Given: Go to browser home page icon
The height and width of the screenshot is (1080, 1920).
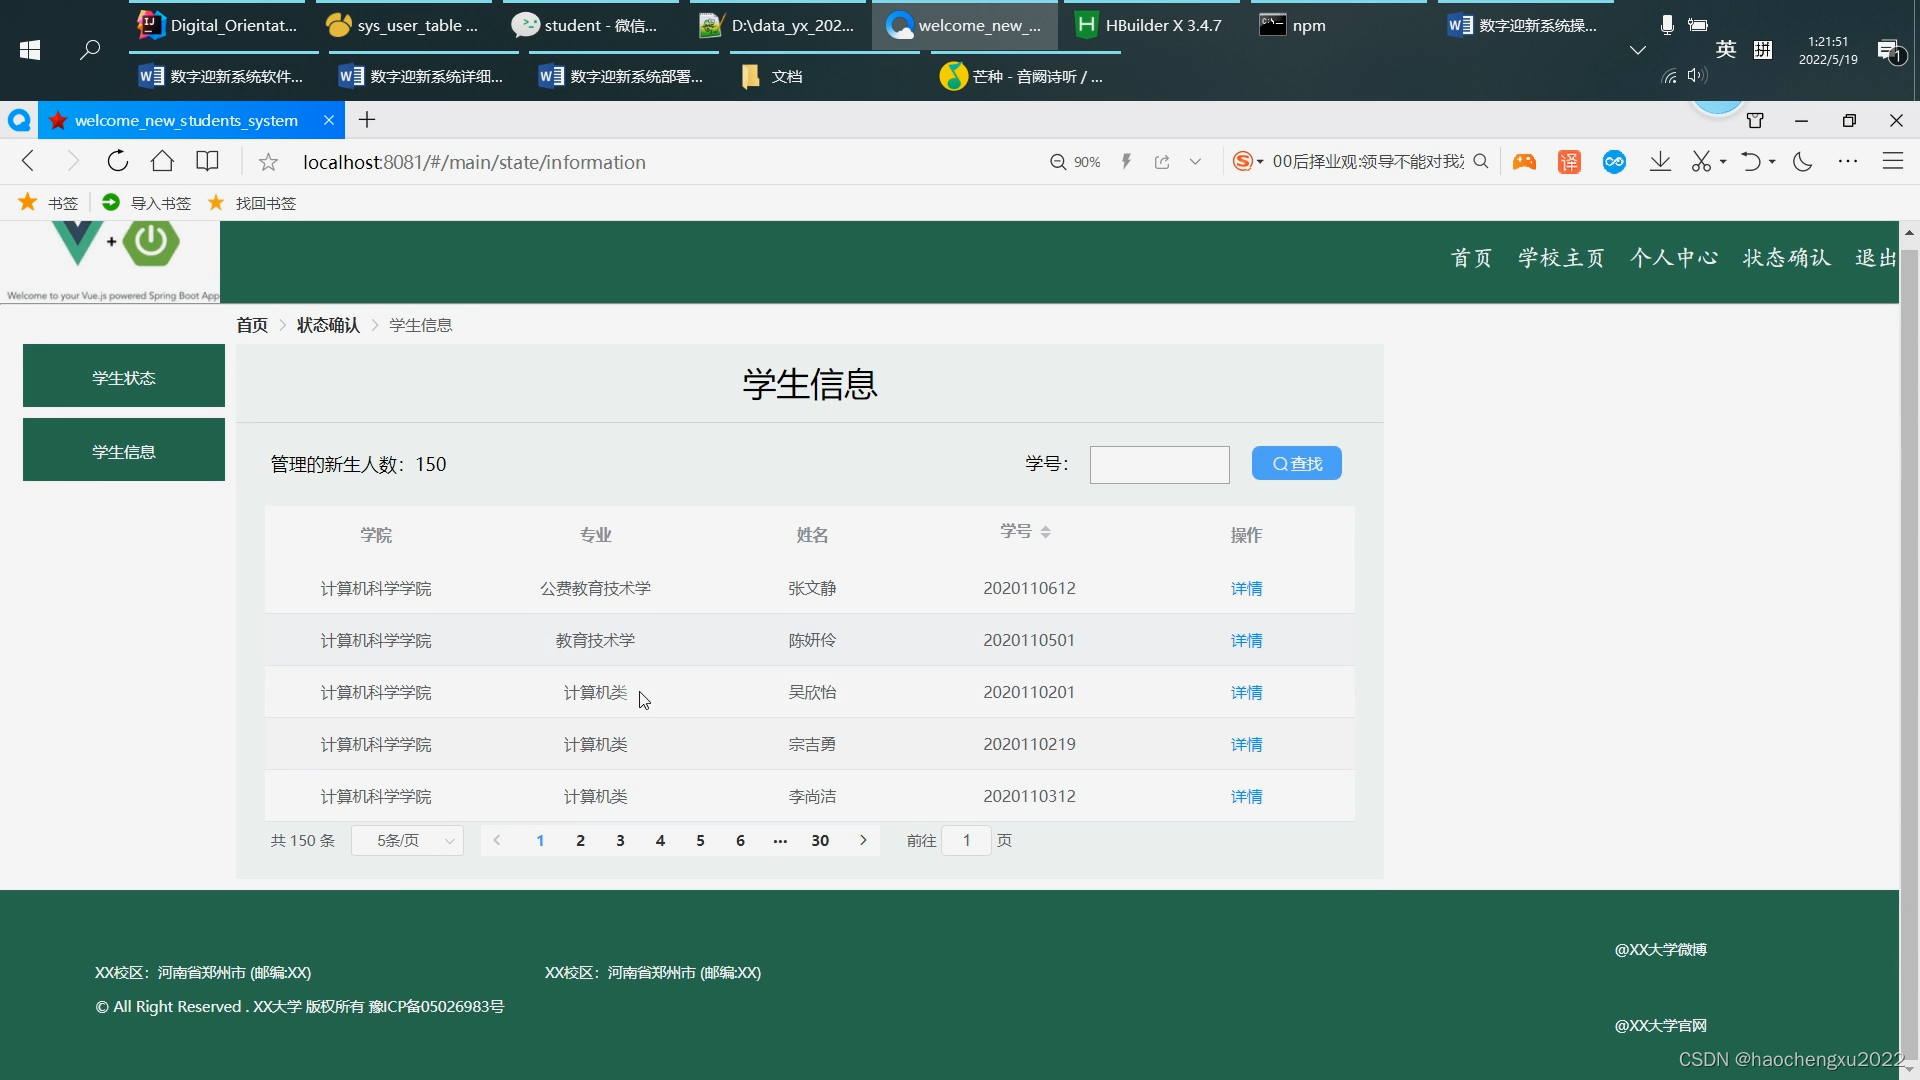Looking at the screenshot, I should [x=162, y=161].
